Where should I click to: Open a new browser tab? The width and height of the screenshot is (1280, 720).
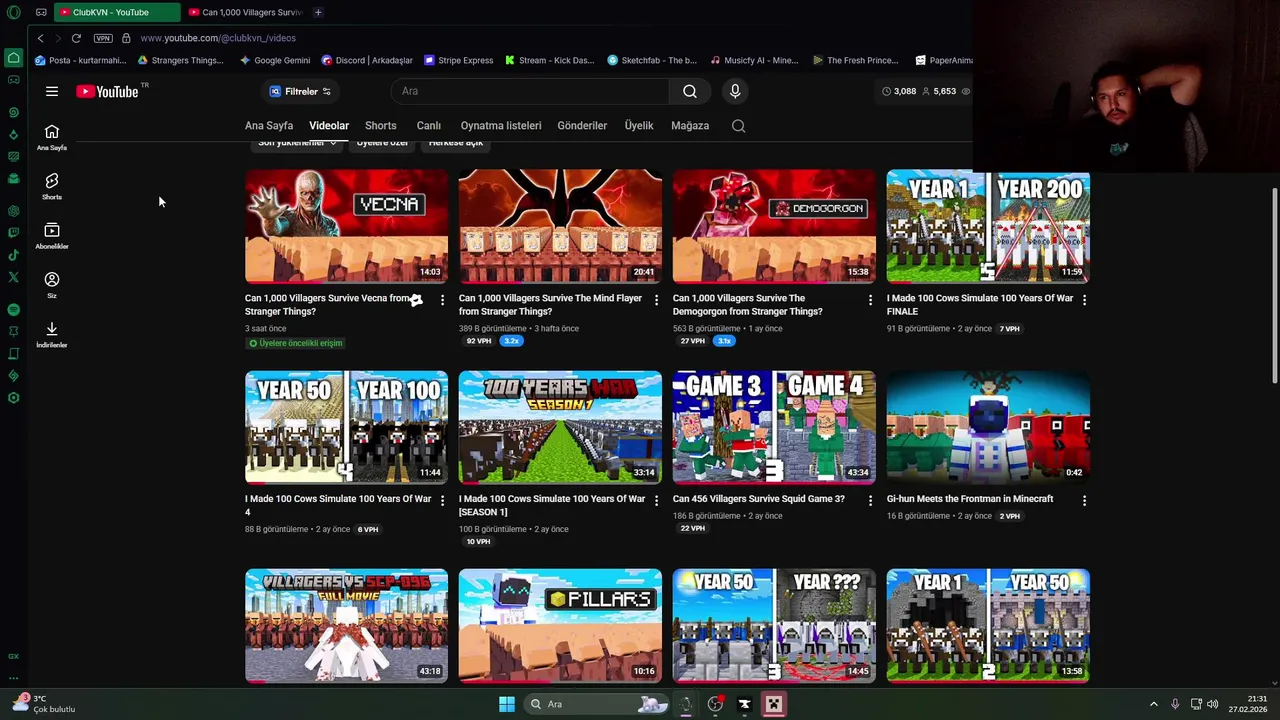(318, 12)
